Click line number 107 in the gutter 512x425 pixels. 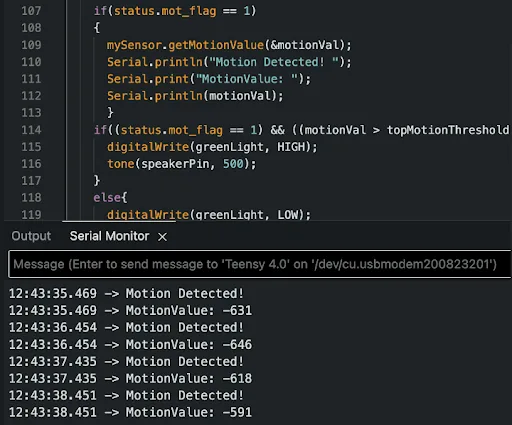[31, 11]
